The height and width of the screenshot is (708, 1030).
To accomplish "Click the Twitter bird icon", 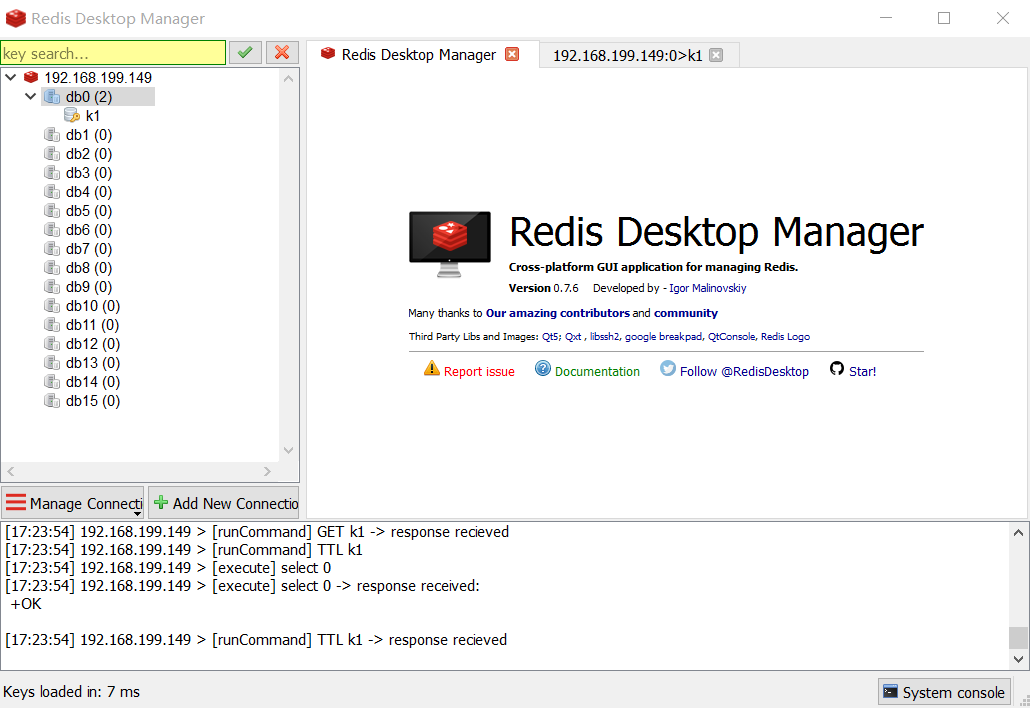I will (x=667, y=368).
